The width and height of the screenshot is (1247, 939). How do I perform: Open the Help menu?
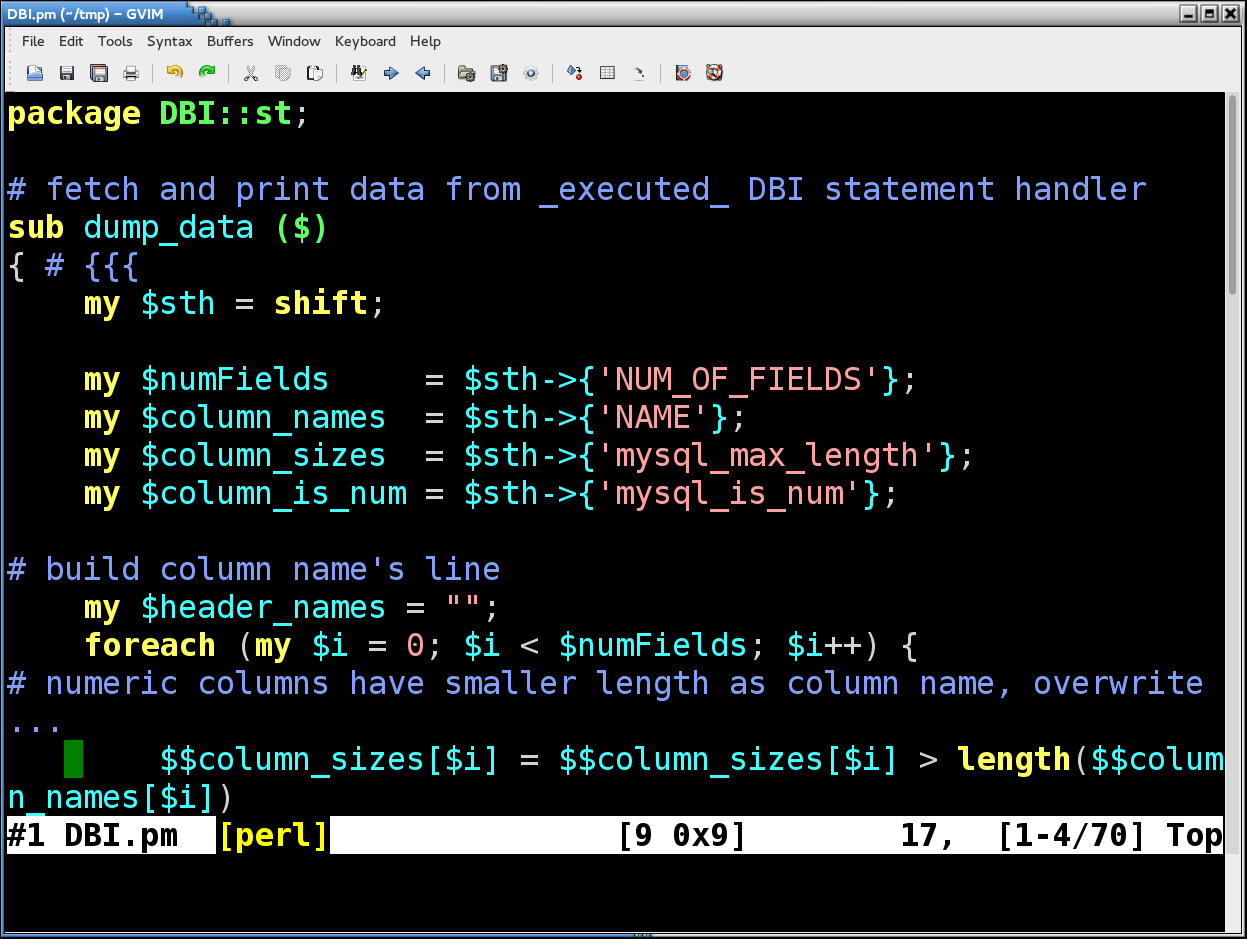coord(425,41)
